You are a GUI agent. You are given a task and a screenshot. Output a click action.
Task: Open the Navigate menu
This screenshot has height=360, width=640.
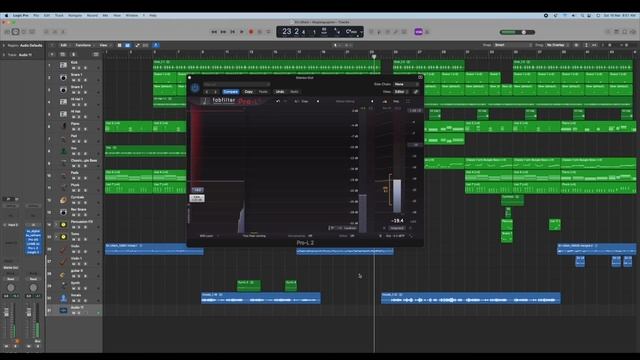[75, 16]
